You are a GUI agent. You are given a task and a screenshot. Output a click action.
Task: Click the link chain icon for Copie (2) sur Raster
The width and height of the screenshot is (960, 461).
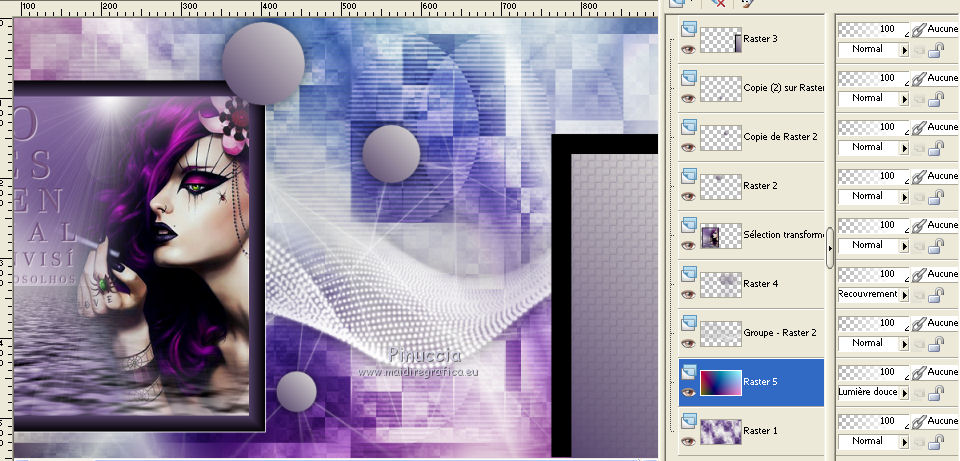918,78
